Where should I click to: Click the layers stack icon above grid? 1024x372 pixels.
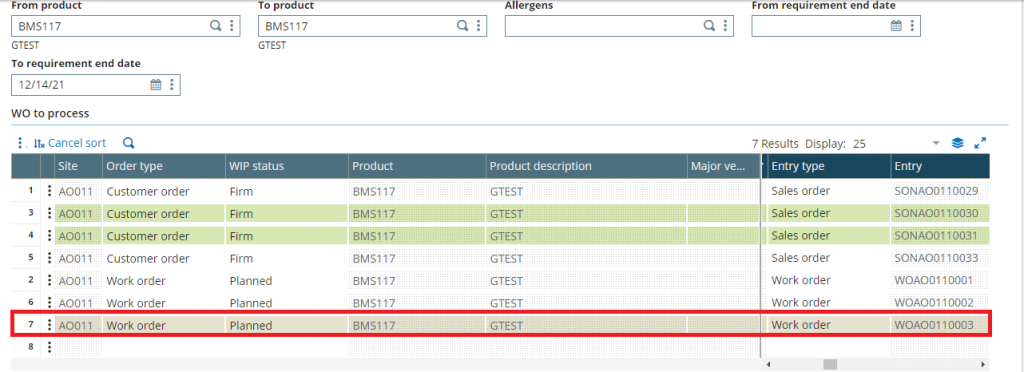pyautogui.click(x=957, y=143)
